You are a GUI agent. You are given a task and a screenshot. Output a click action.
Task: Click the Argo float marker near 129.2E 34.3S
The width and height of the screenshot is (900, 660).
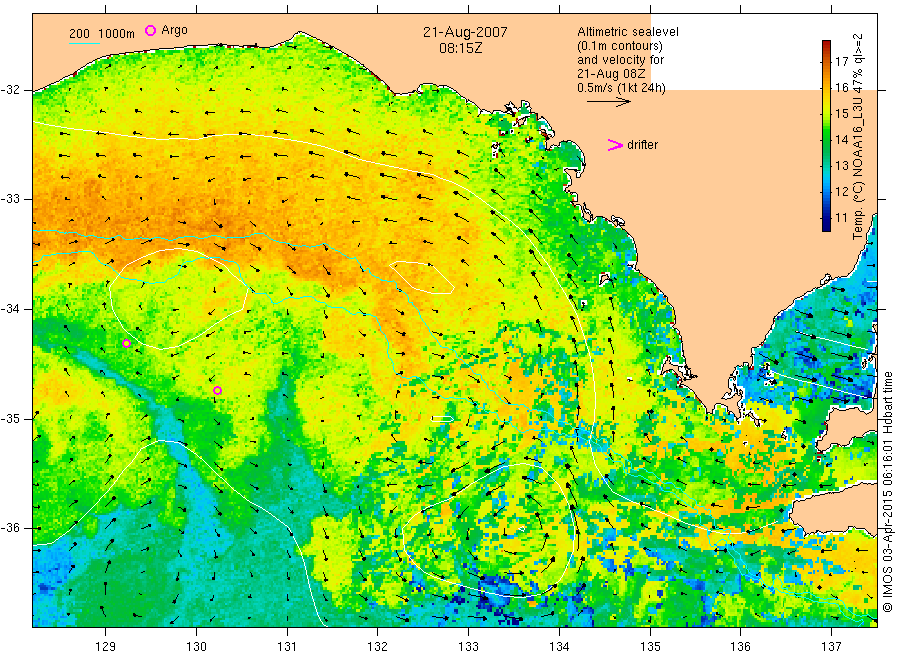(x=127, y=344)
